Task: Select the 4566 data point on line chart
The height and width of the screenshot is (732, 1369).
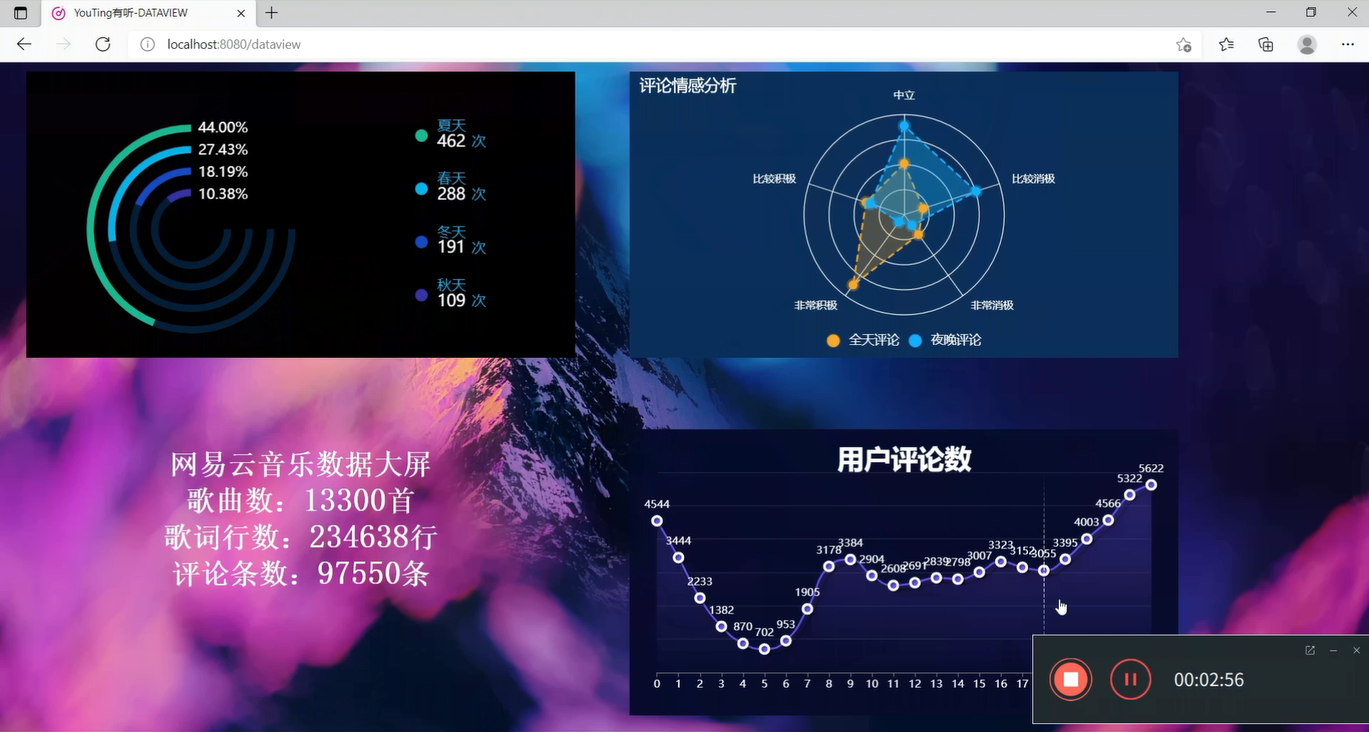Action: click(x=1108, y=520)
